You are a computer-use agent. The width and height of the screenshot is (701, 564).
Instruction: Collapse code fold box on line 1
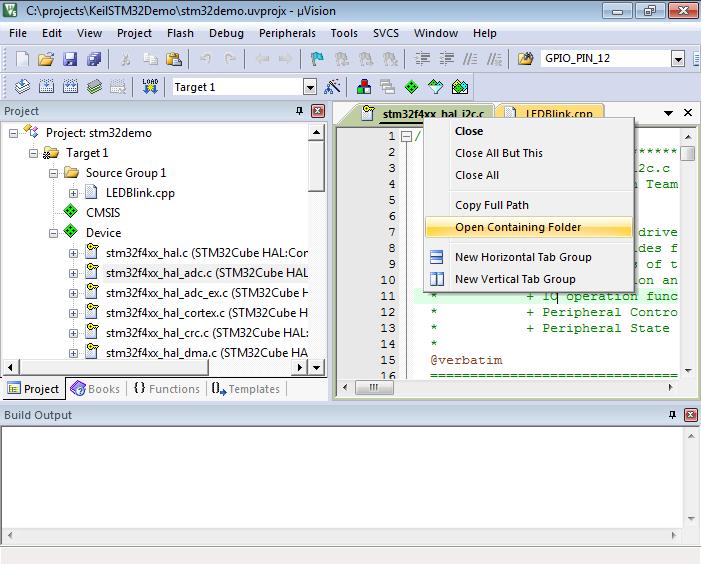[407, 136]
